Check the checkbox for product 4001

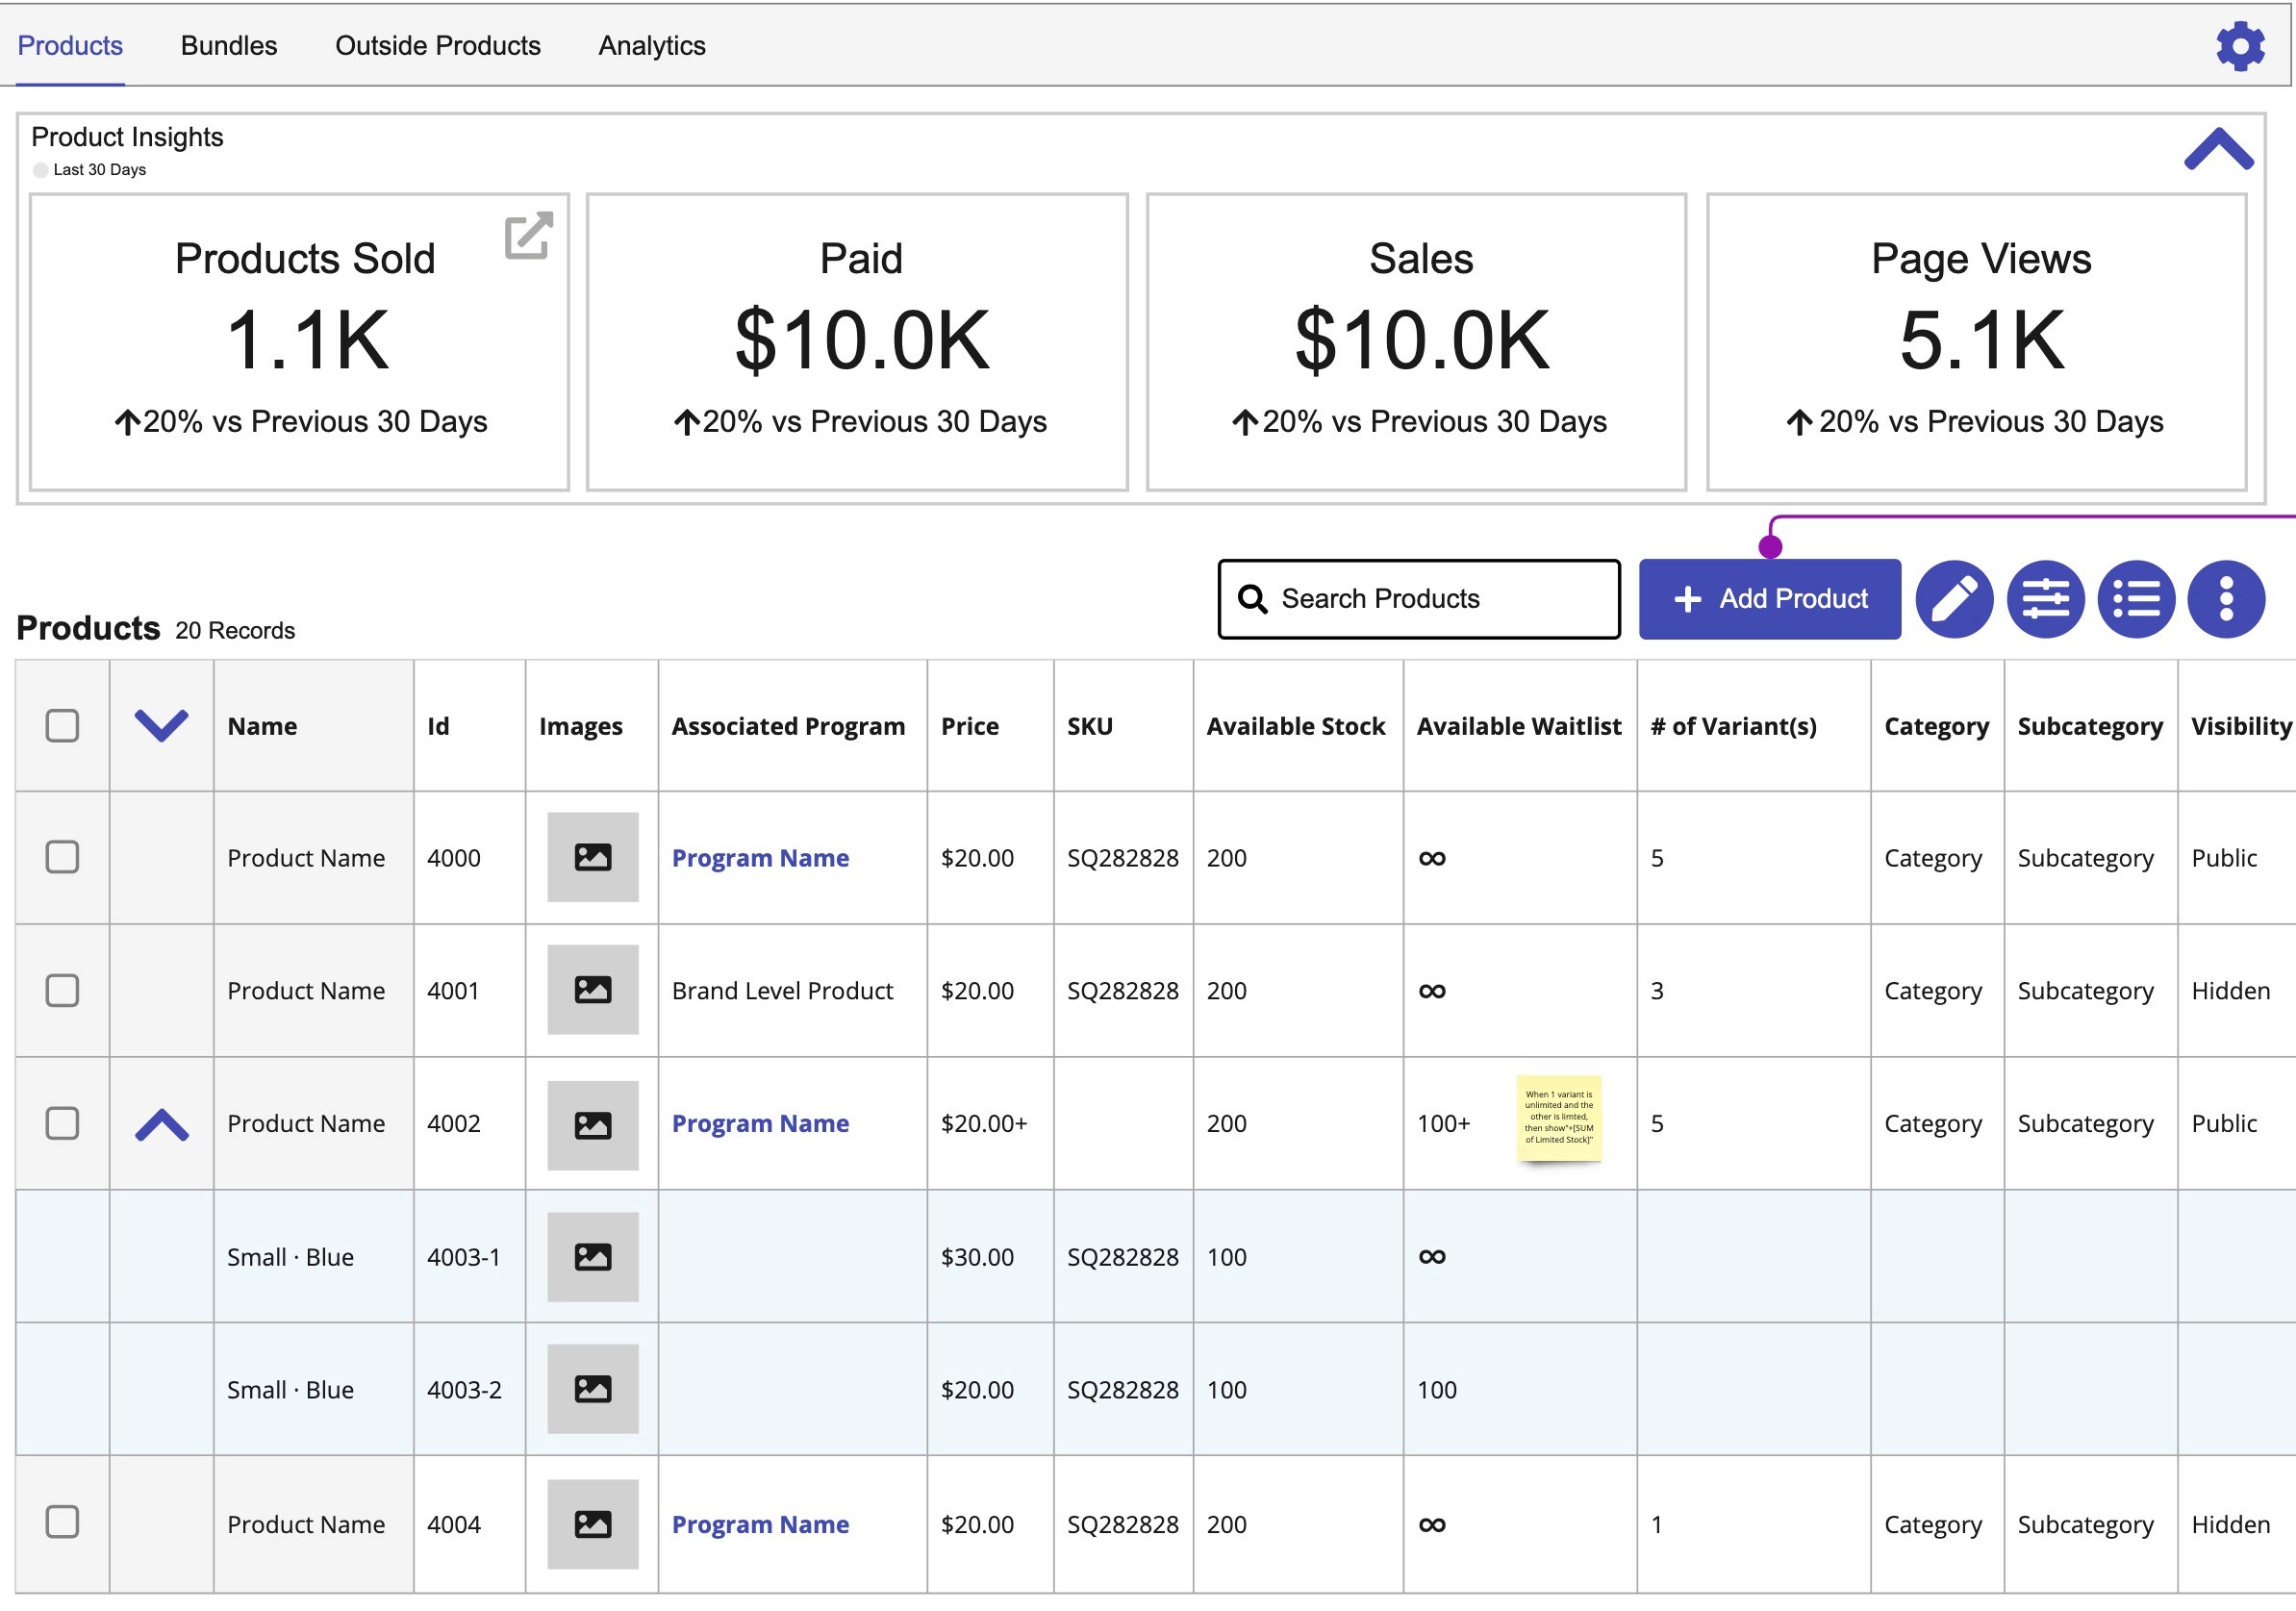pyautogui.click(x=62, y=990)
